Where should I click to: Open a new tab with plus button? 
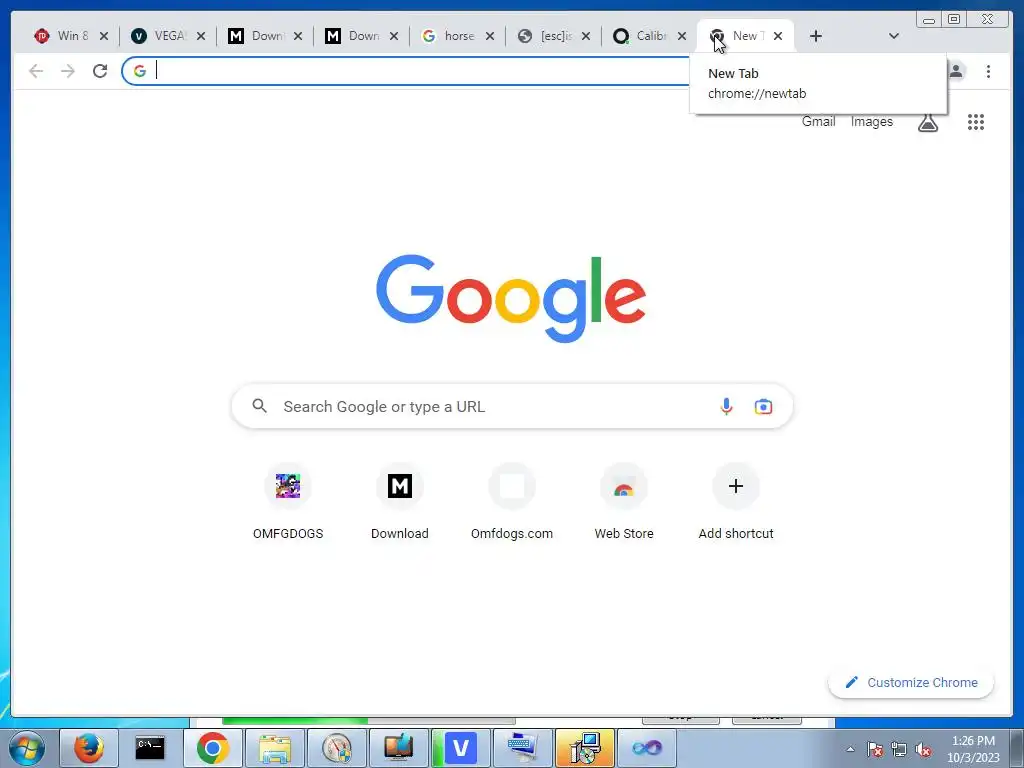[x=816, y=36]
